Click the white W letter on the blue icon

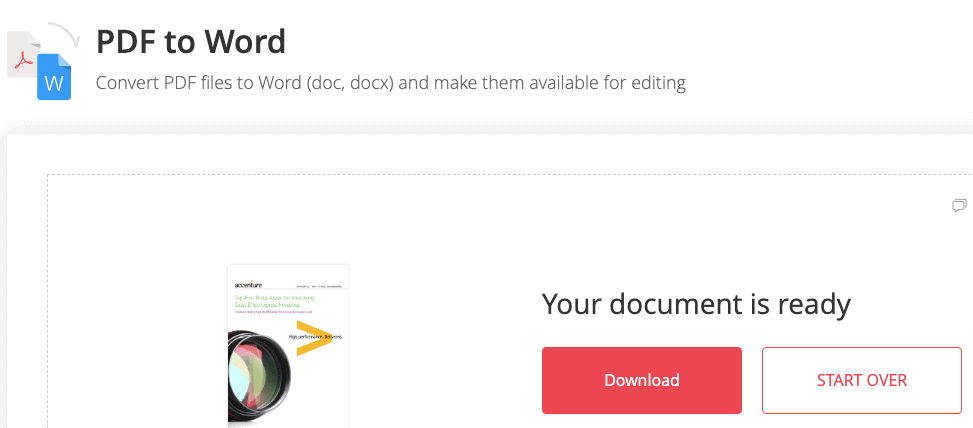54,83
